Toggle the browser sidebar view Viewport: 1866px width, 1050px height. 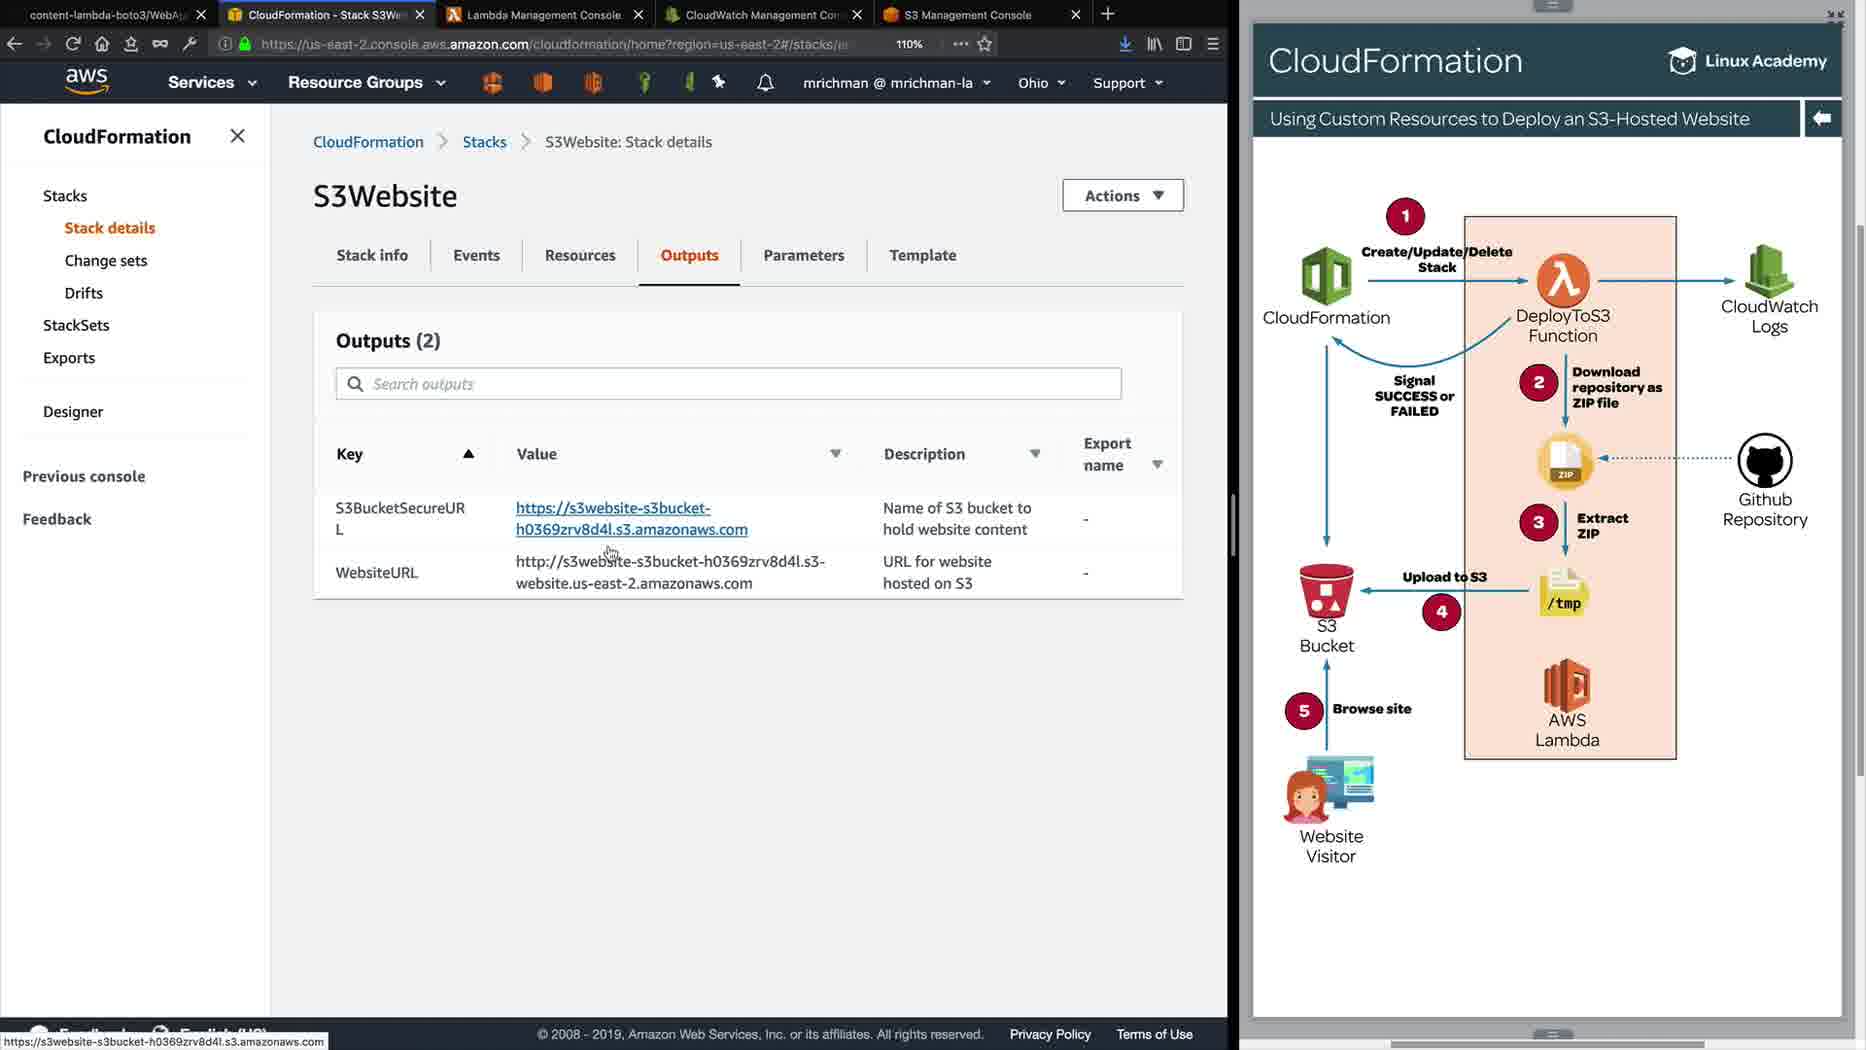point(1184,44)
